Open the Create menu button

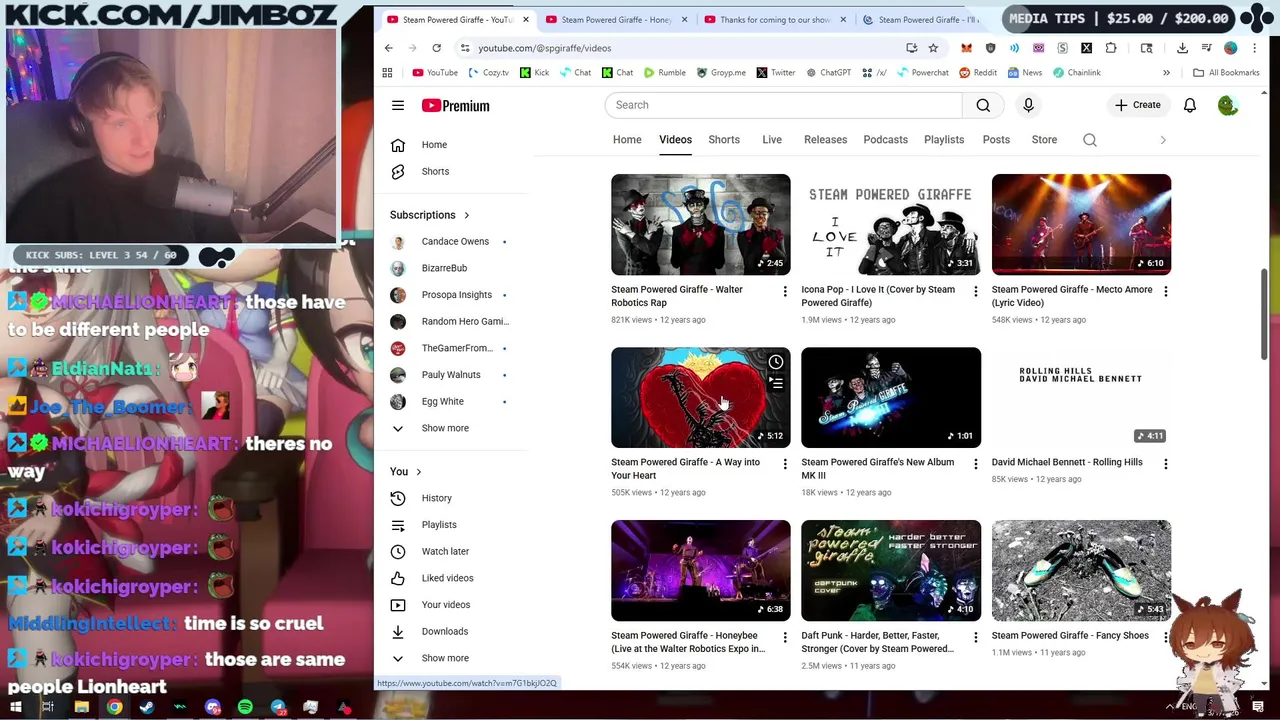pyautogui.click(x=1138, y=105)
